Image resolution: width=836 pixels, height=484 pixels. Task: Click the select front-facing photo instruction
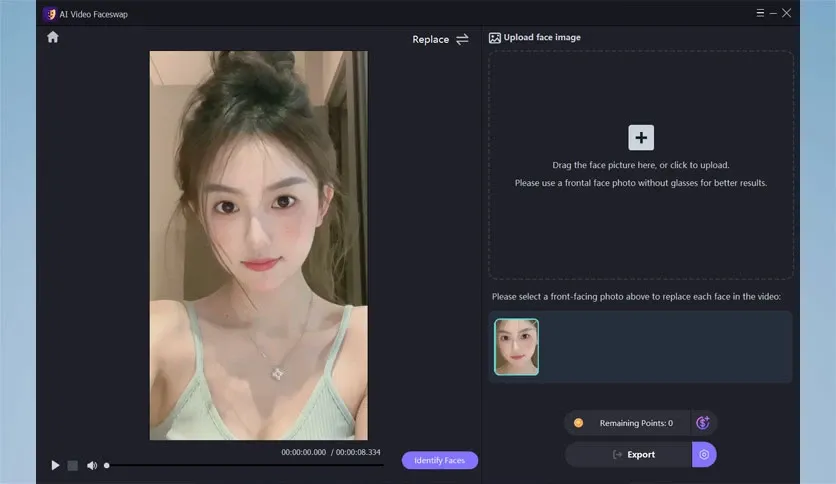636,296
